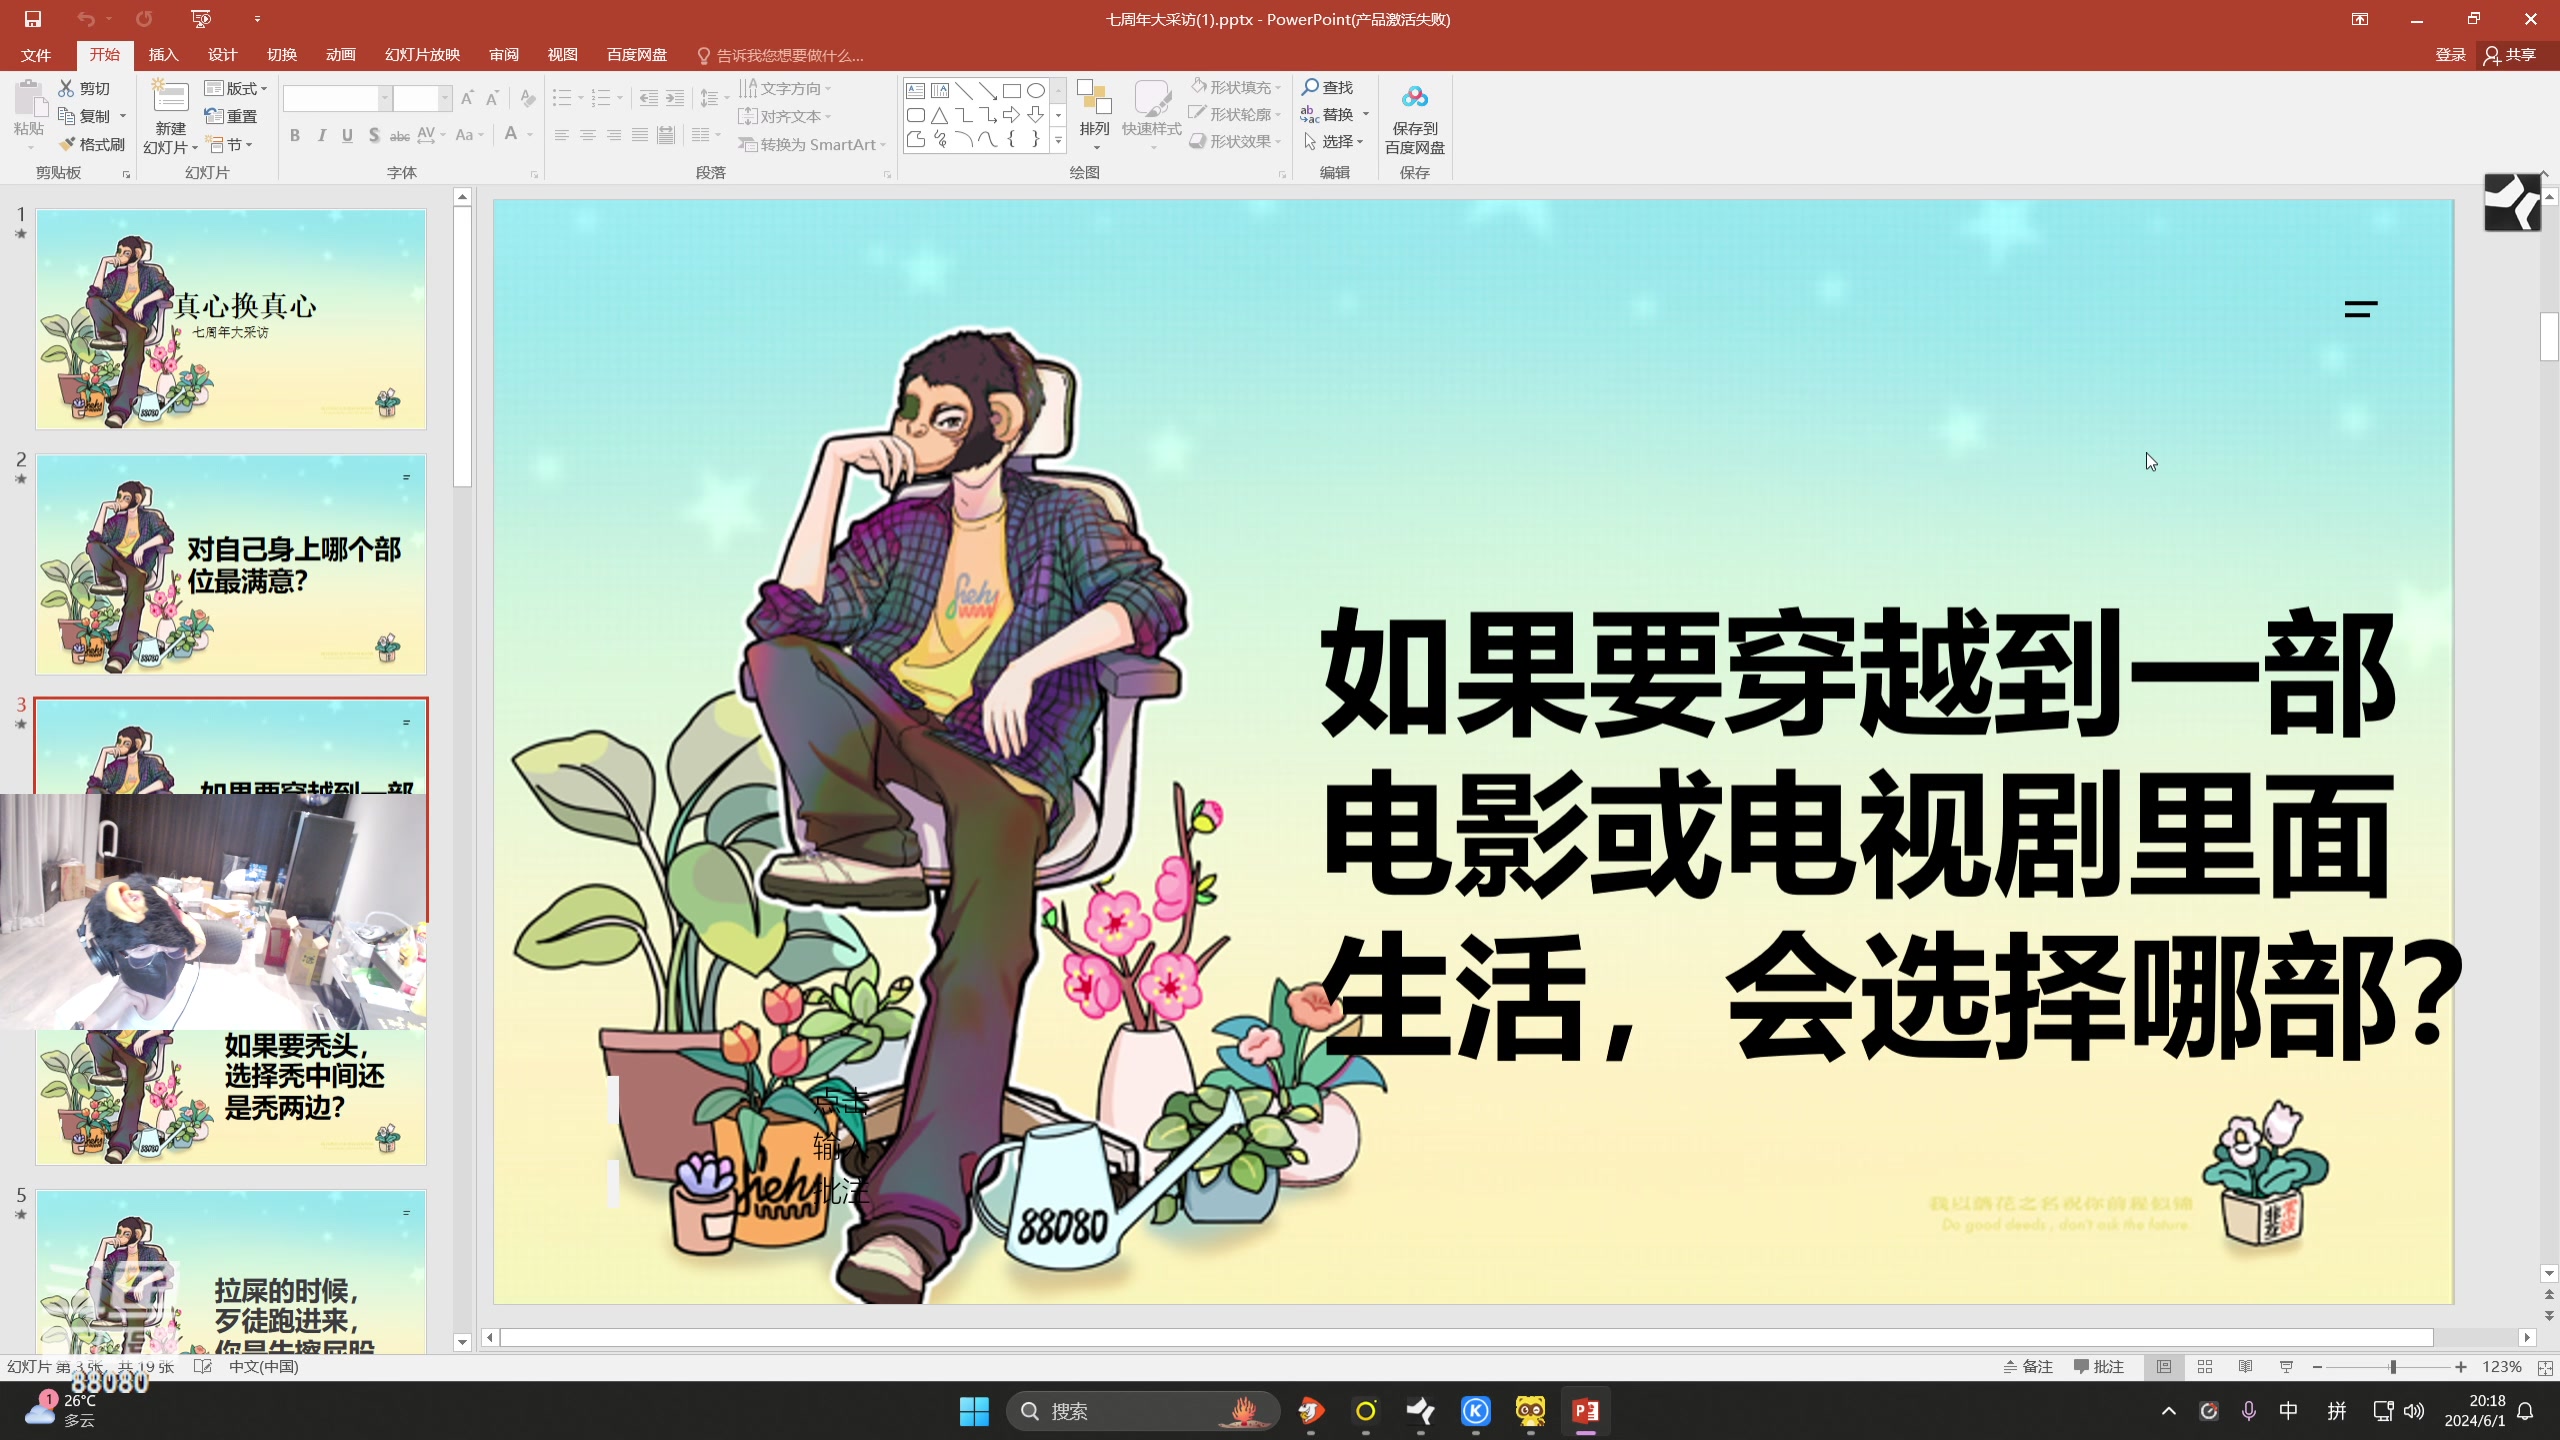Click the 登录 sign-in button

click(2450, 55)
